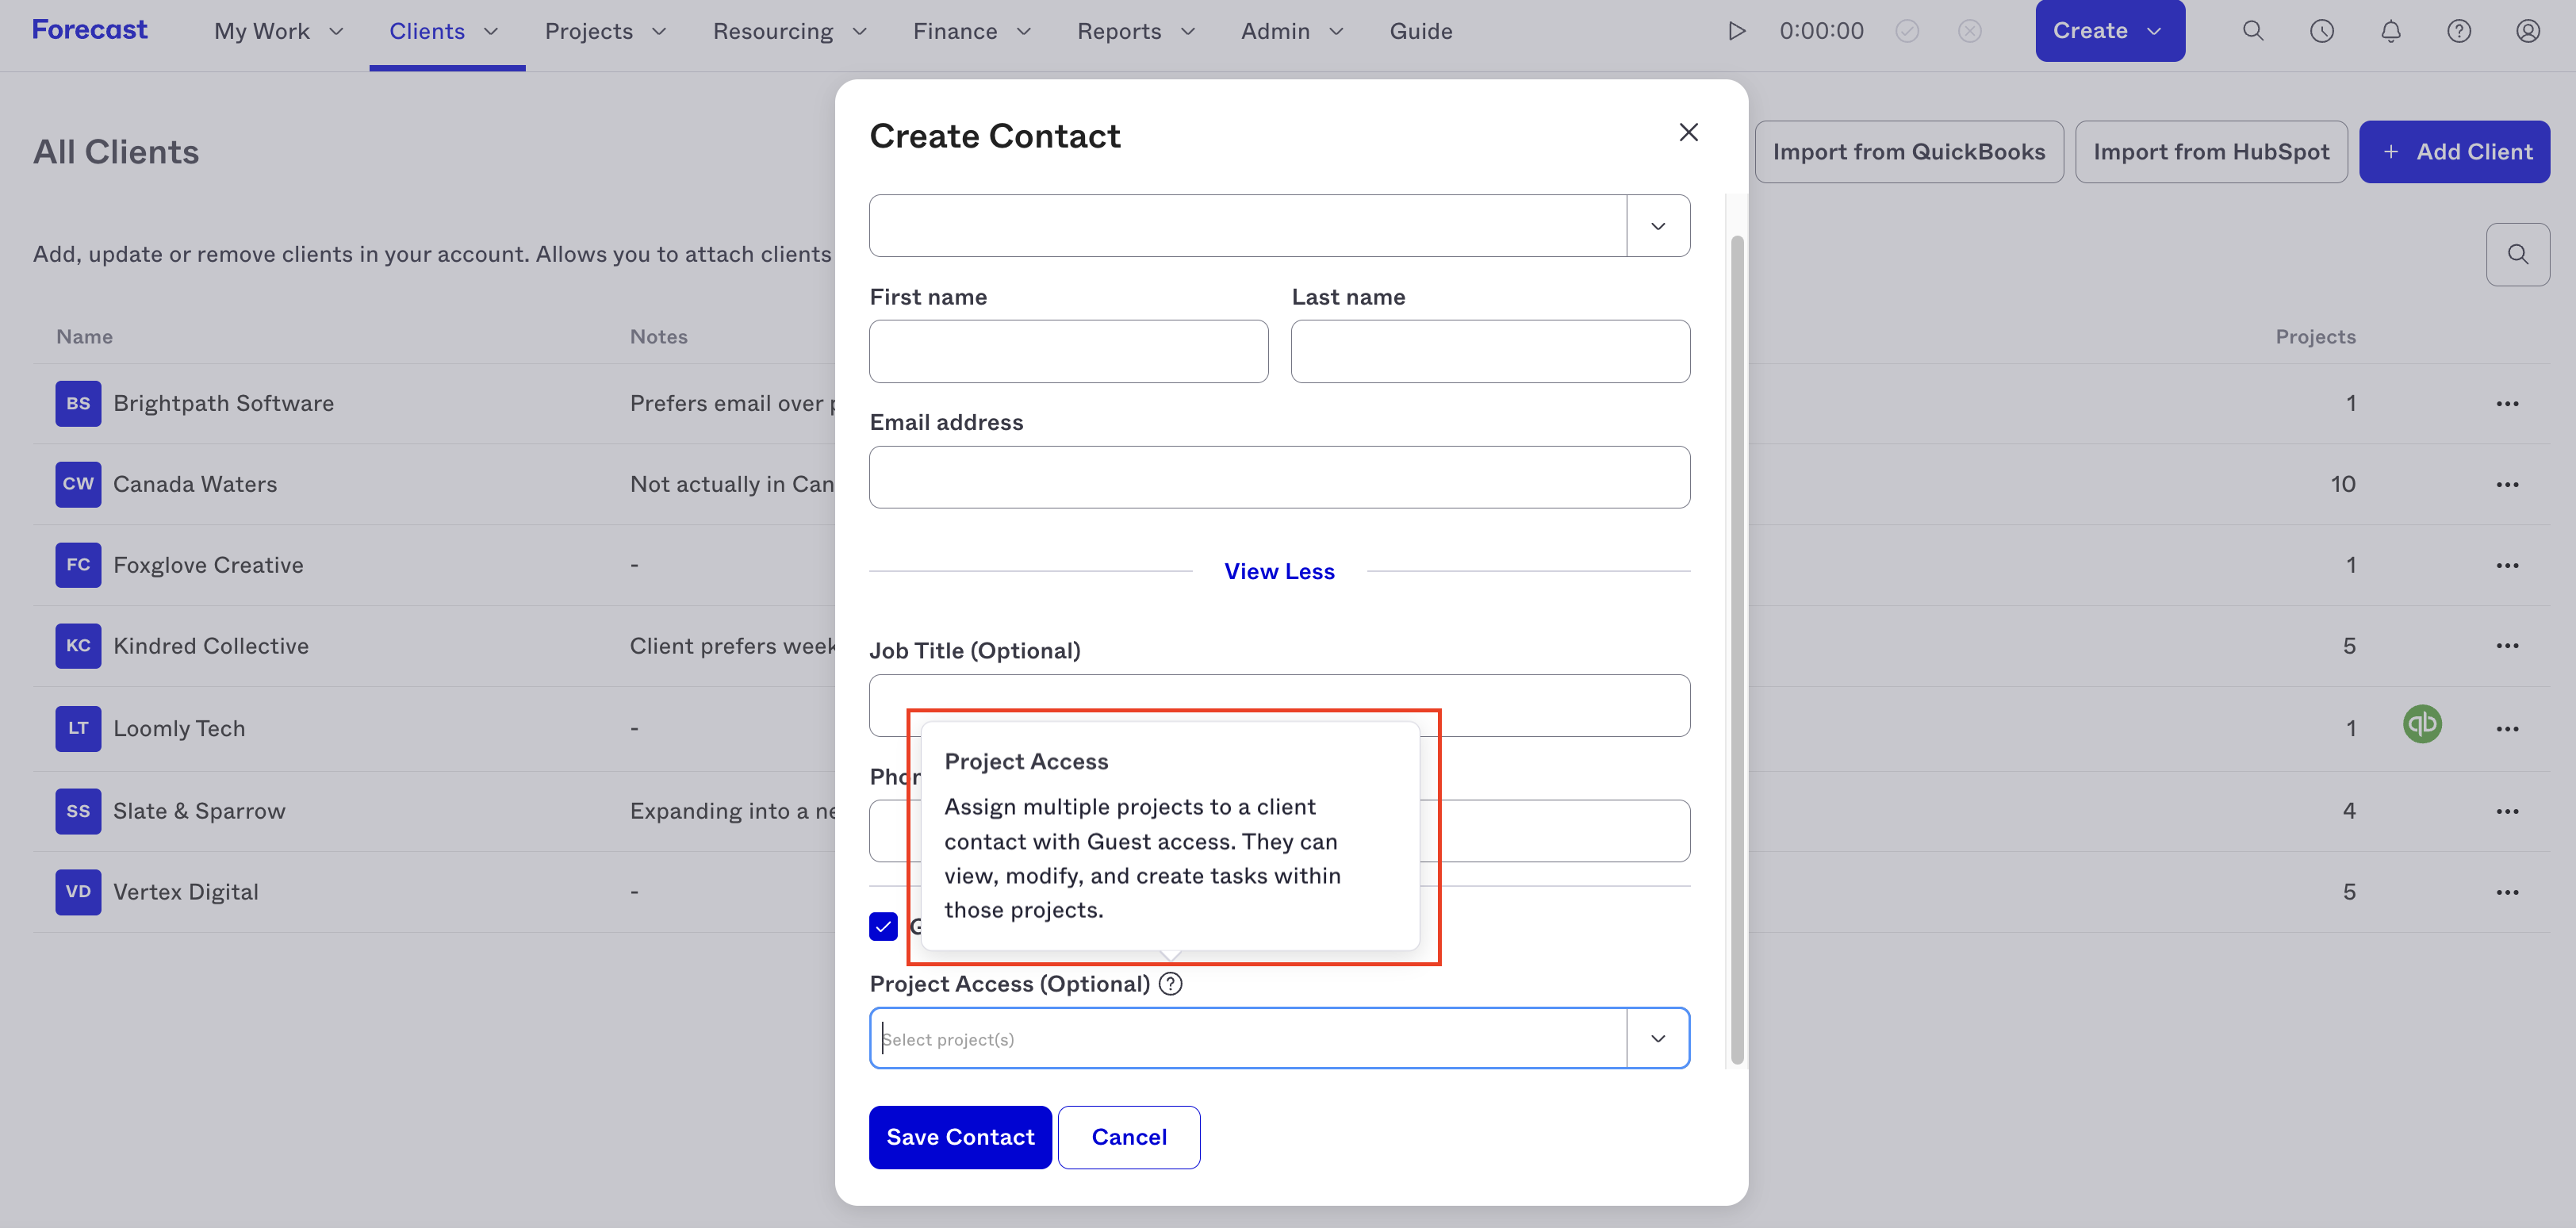Open more options for Canada Waters
This screenshot has width=2576, height=1228.
(x=2507, y=485)
